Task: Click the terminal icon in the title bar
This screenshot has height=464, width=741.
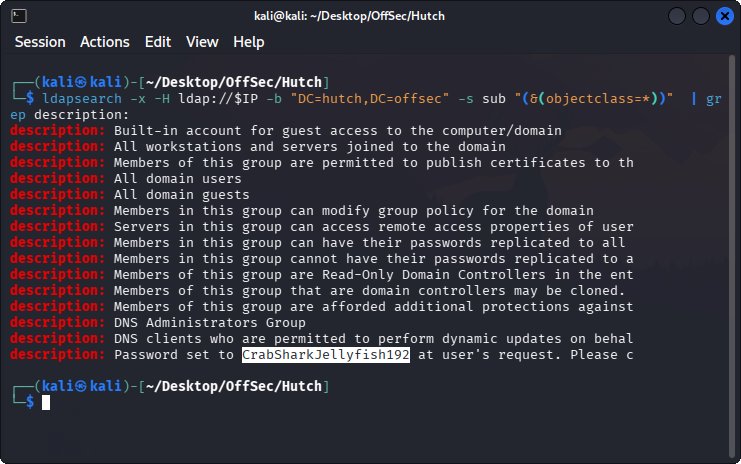Action: tap(19, 16)
